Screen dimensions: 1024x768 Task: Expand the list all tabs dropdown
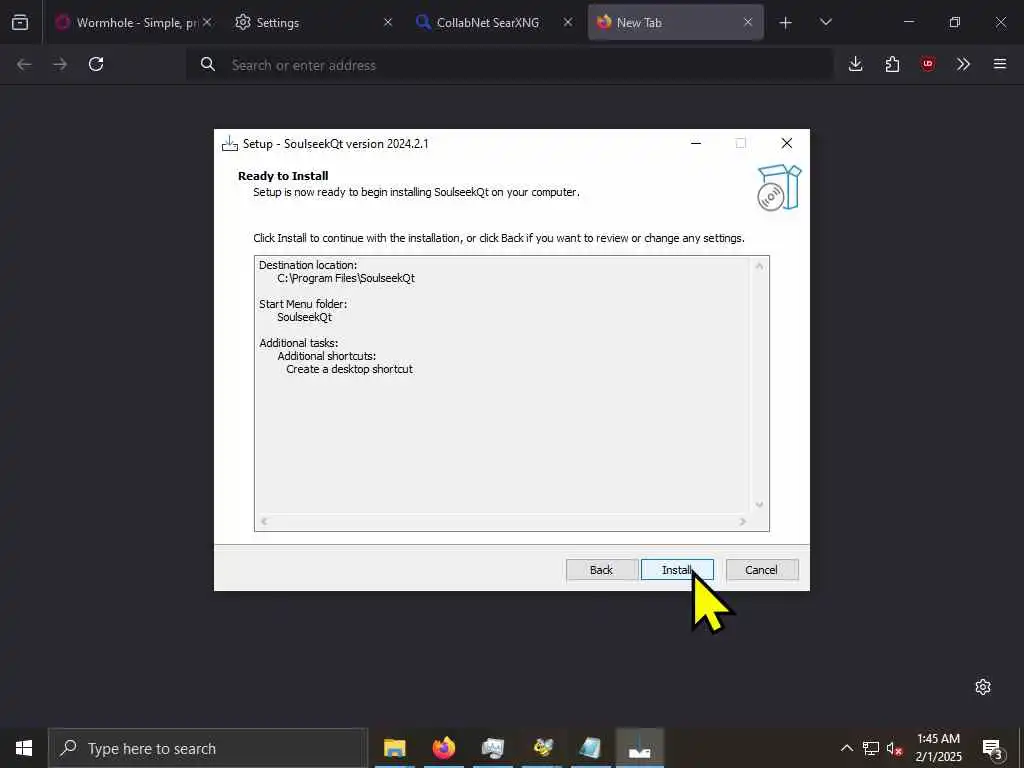pyautogui.click(x=826, y=22)
